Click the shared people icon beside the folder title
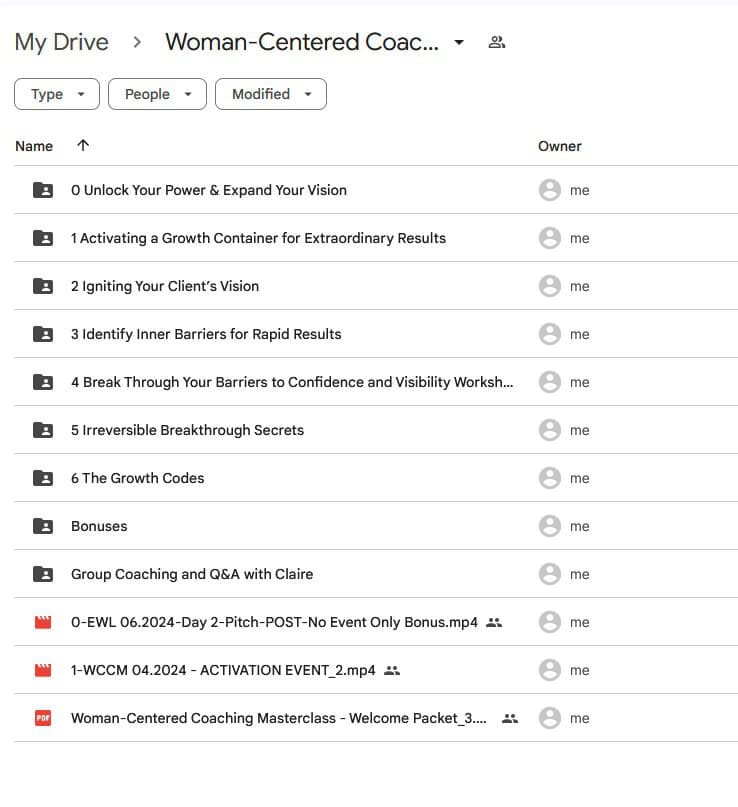This screenshot has width=738, height=807. click(496, 42)
